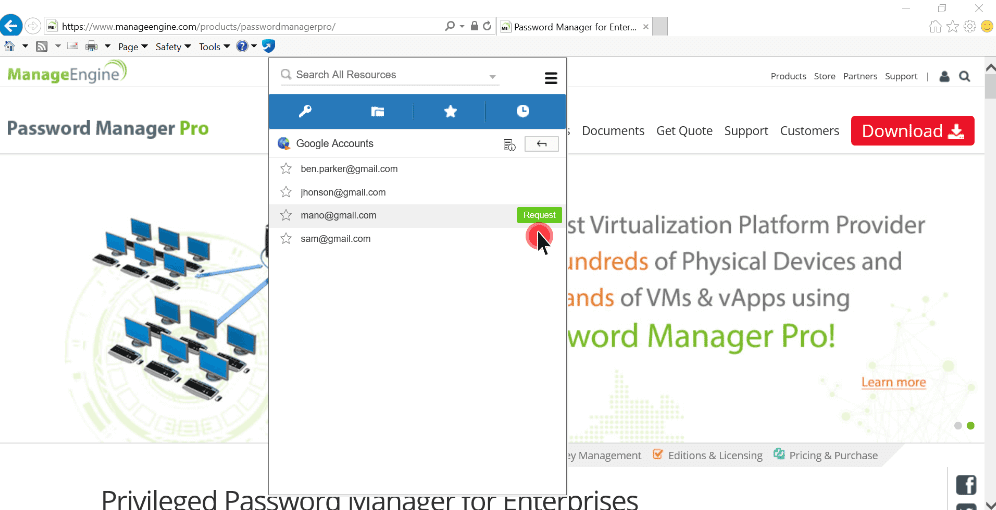Expand the Home icon dropdown arrow

(25, 46)
